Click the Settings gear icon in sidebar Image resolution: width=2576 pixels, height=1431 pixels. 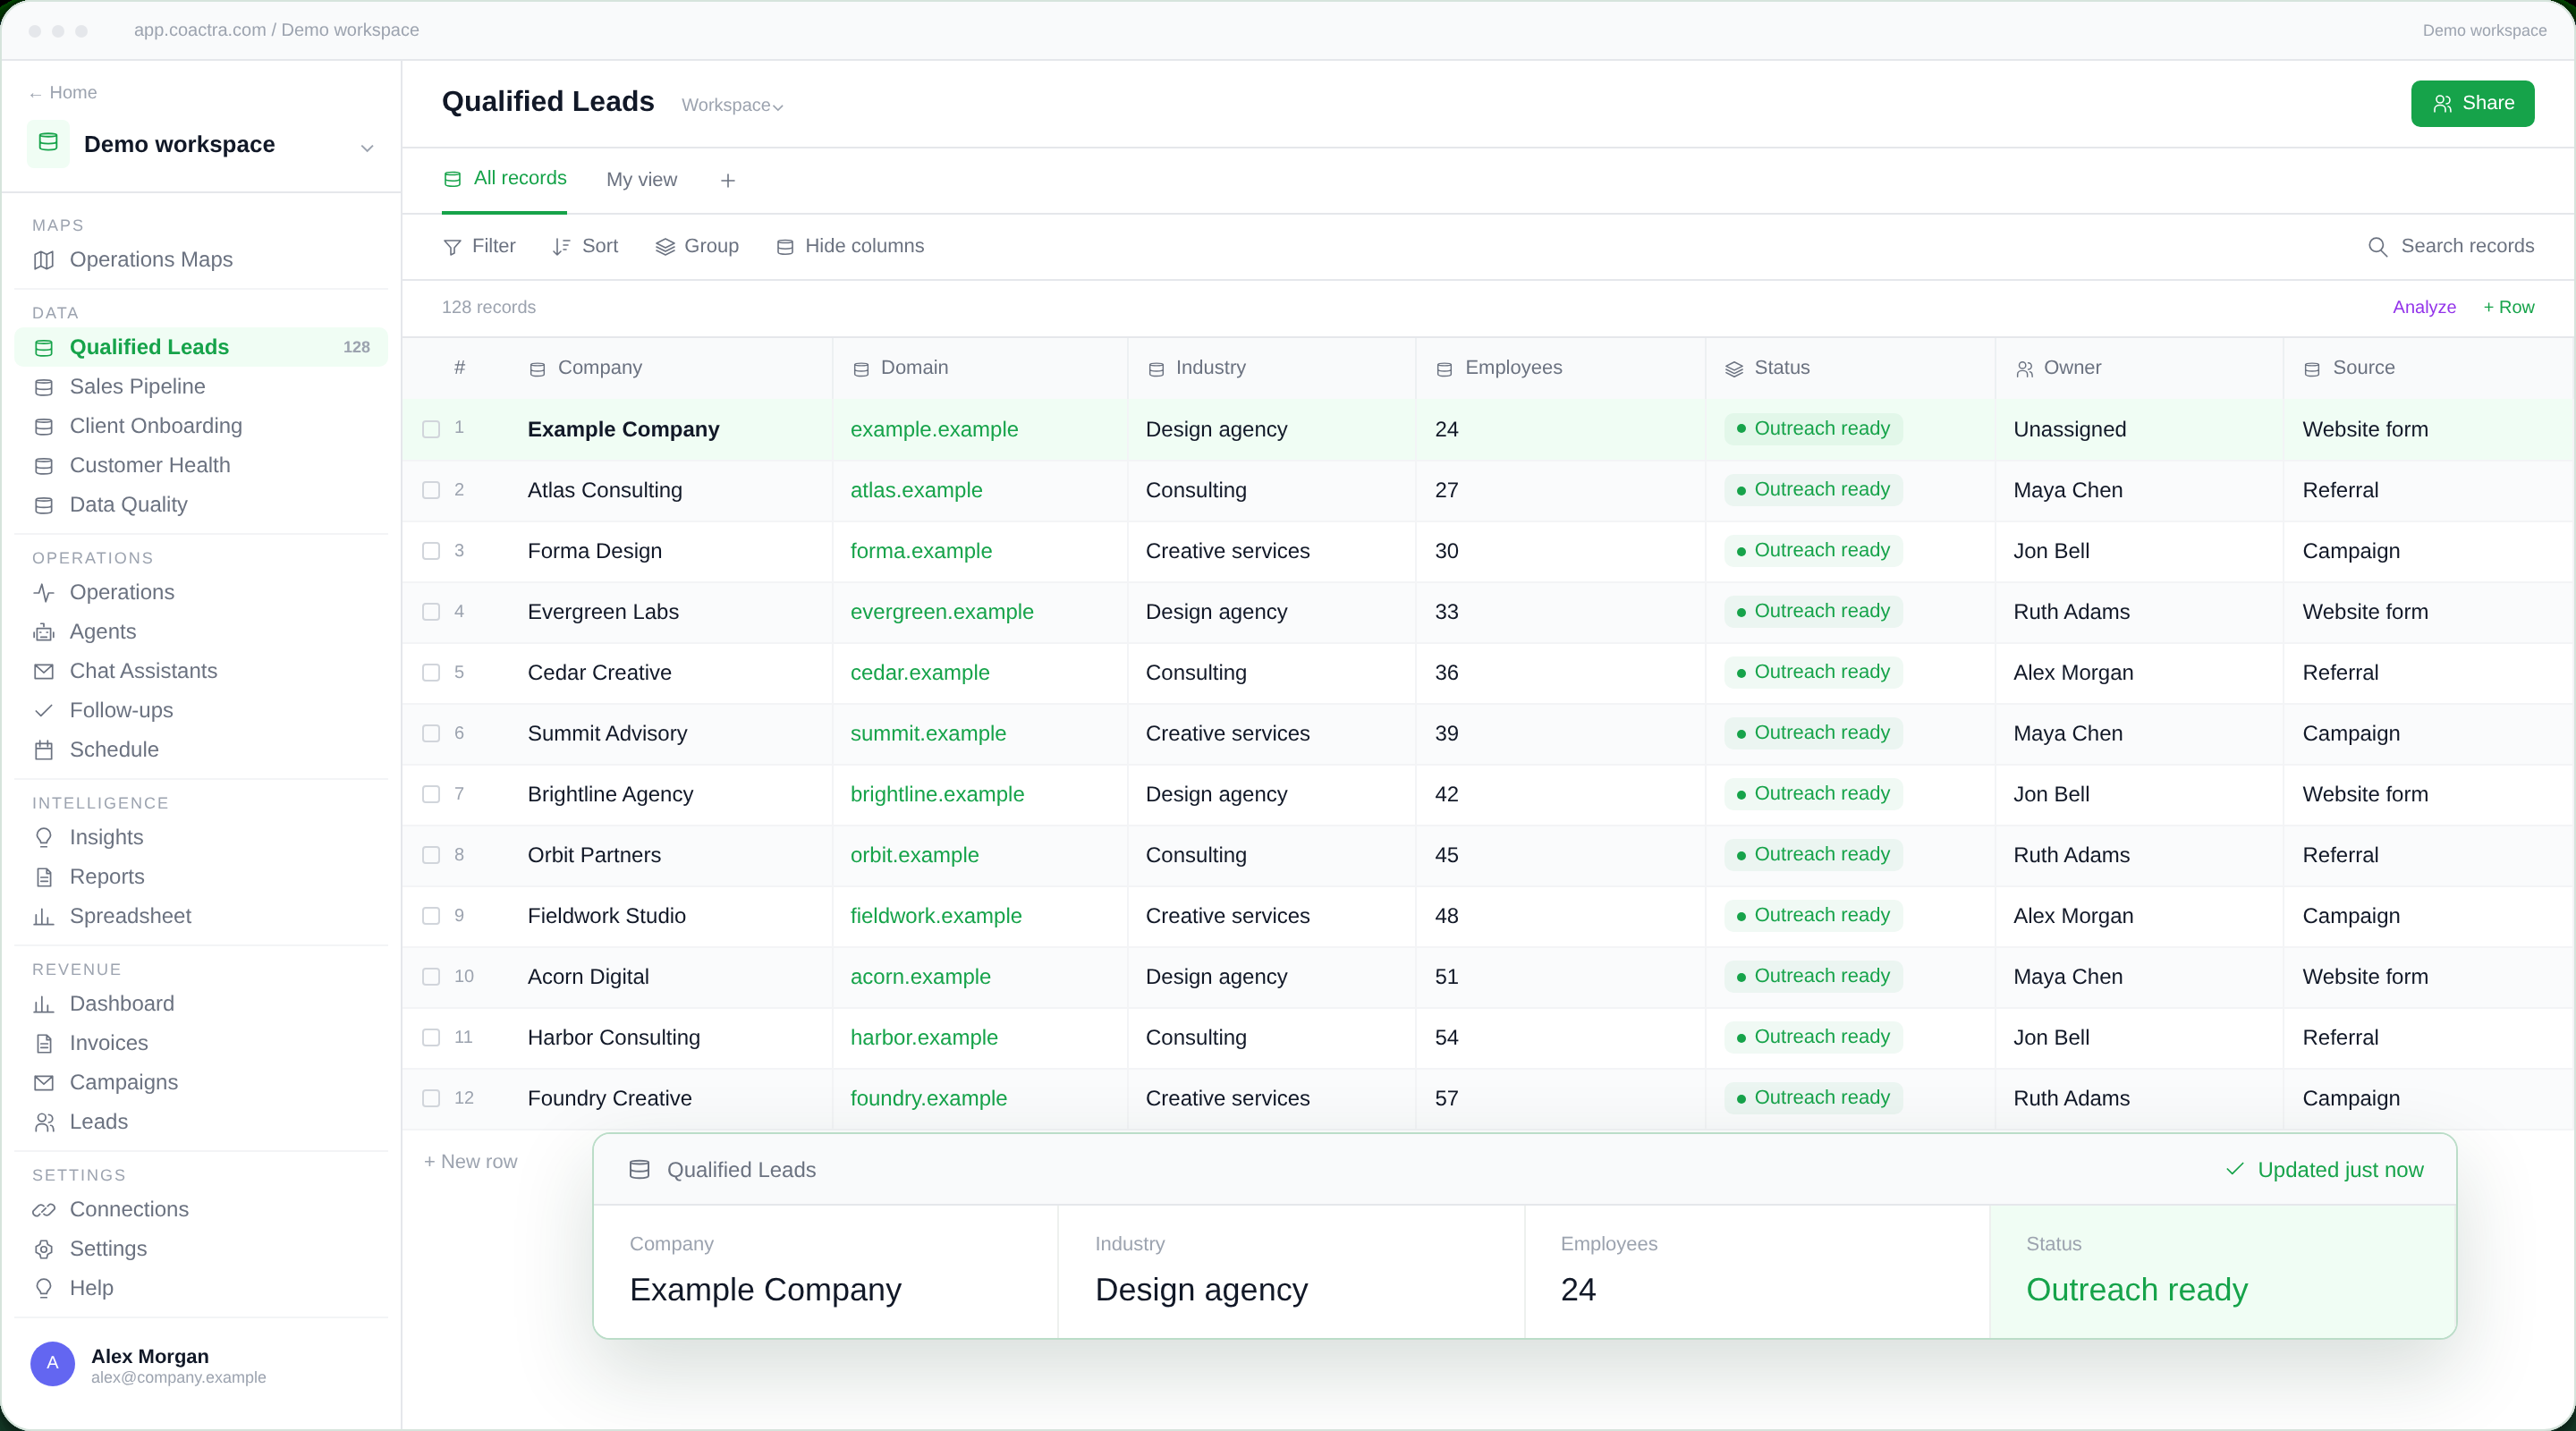pos(44,1249)
